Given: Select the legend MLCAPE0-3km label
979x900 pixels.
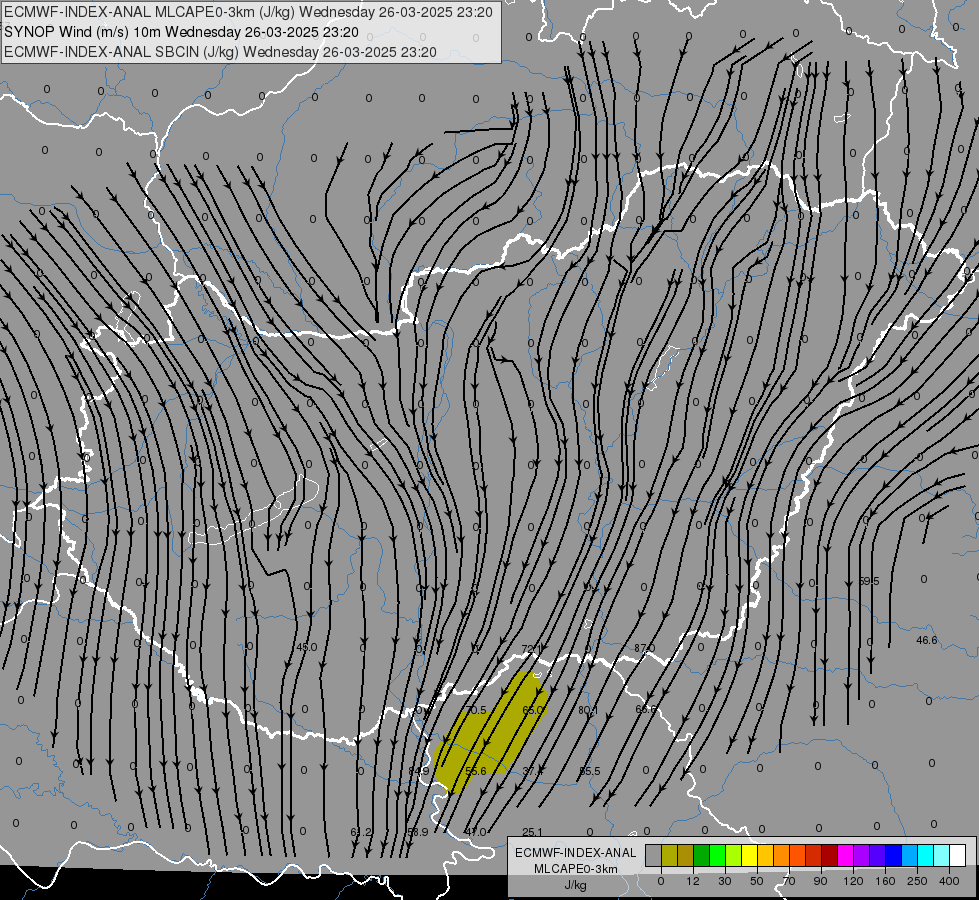Looking at the screenshot, I should (575, 869).
